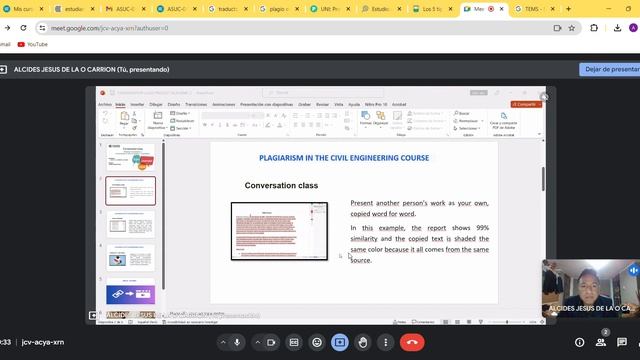
Task: Reload the browser page
Action: click(23, 28)
